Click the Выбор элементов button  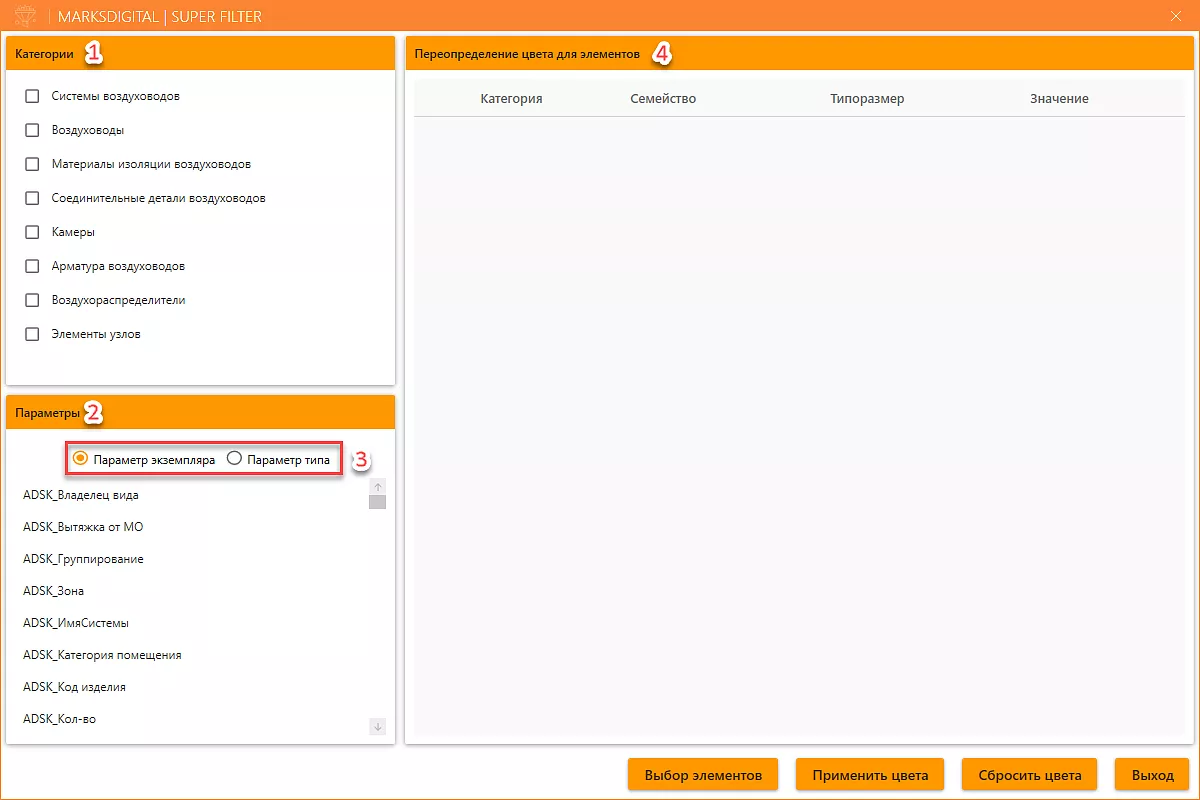(703, 775)
